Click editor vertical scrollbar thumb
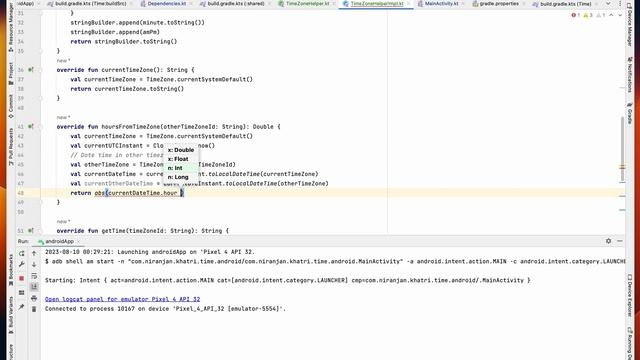 click(x=622, y=149)
